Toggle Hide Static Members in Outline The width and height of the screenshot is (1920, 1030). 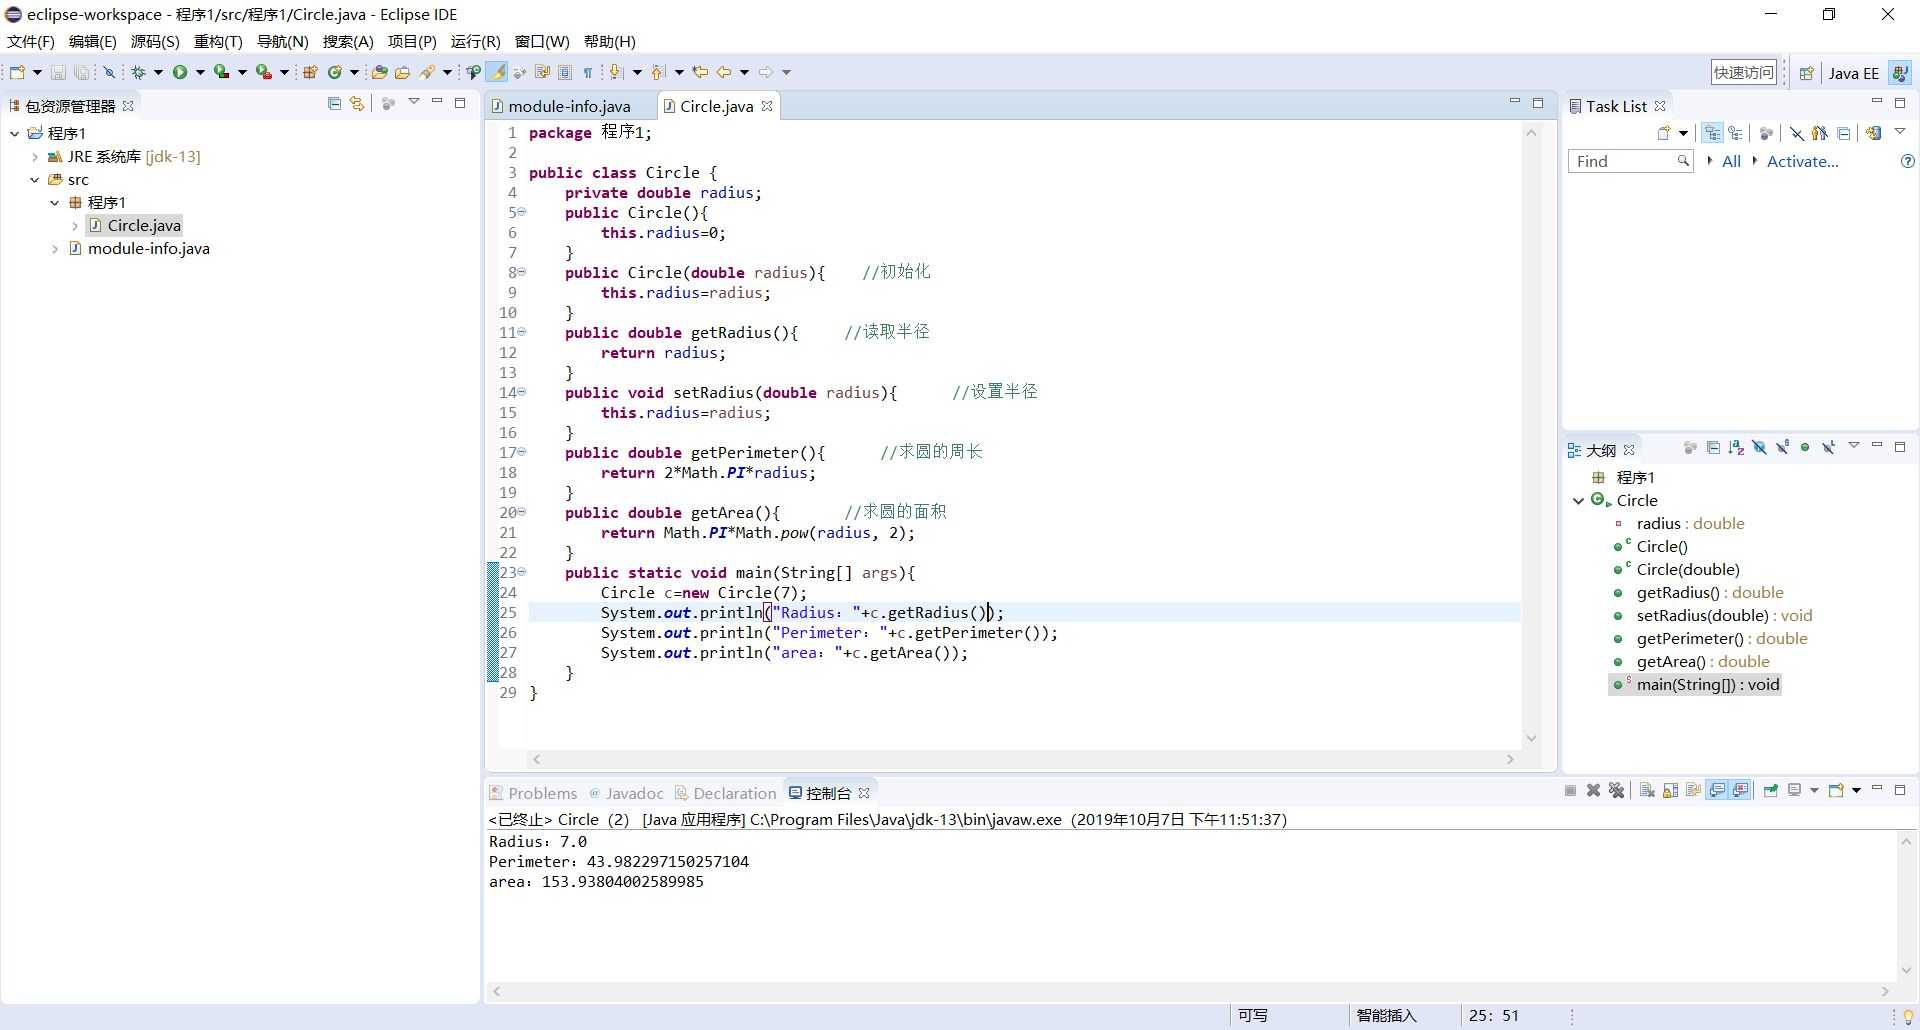tap(1783, 448)
